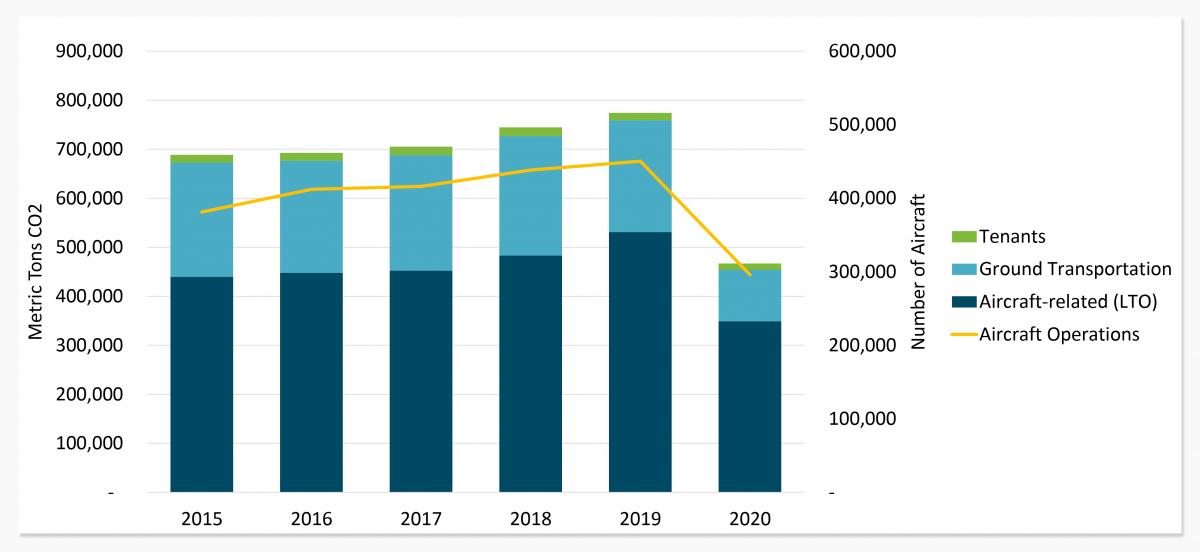Click the green Tenants legend swatch
The height and width of the screenshot is (552, 1200).
[x=965, y=237]
